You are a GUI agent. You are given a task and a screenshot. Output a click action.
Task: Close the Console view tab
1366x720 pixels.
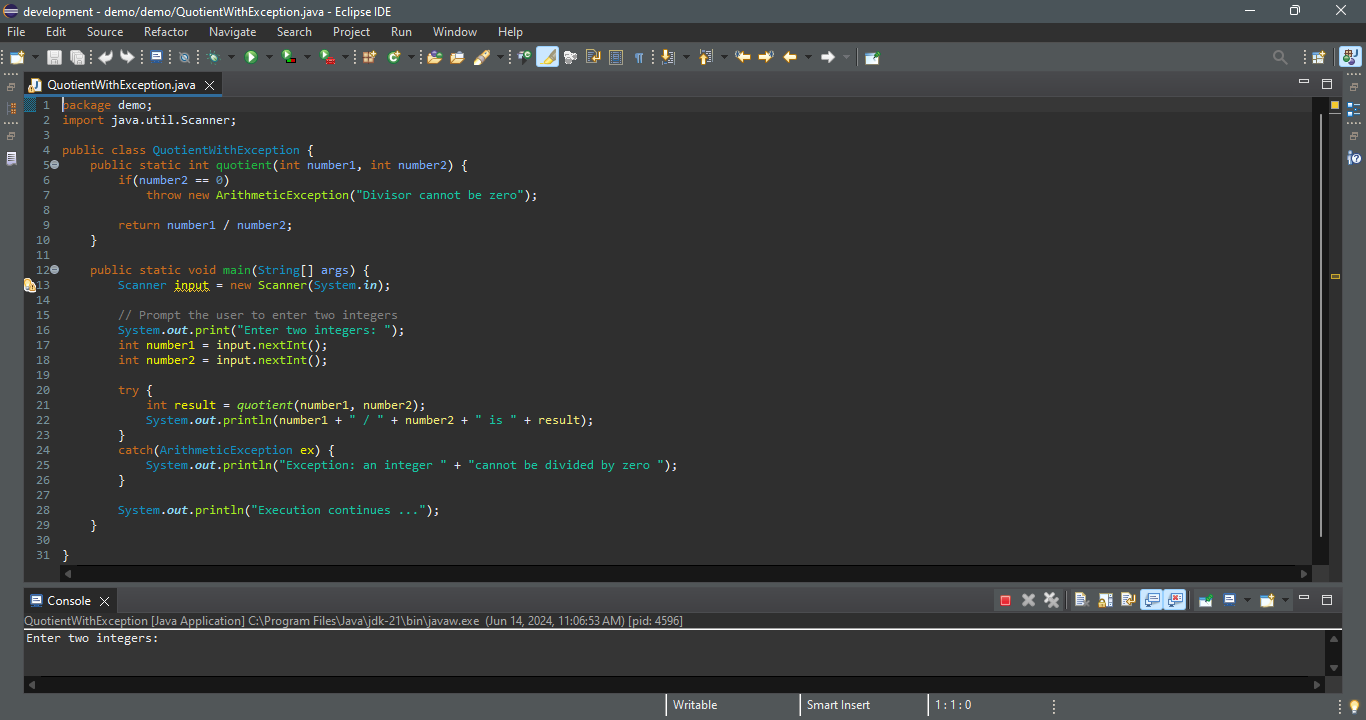[104, 601]
